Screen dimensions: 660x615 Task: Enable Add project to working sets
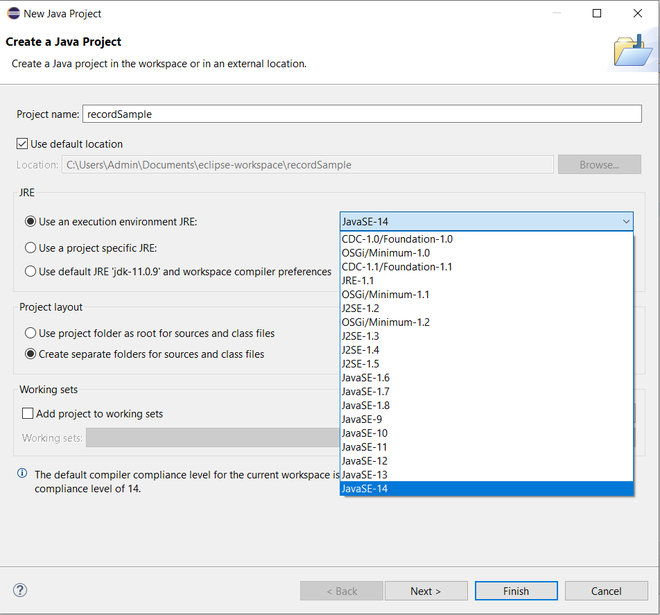click(x=28, y=414)
